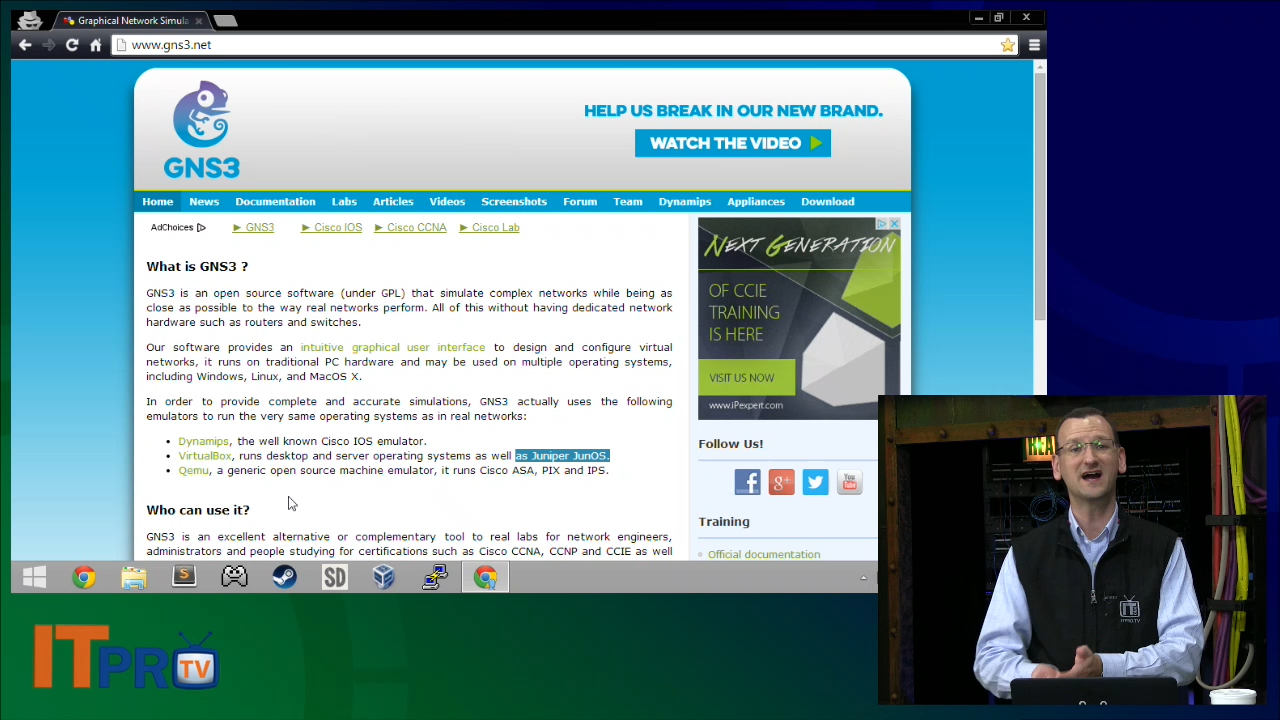Launch VirtualBox from the taskbar

click(384, 577)
